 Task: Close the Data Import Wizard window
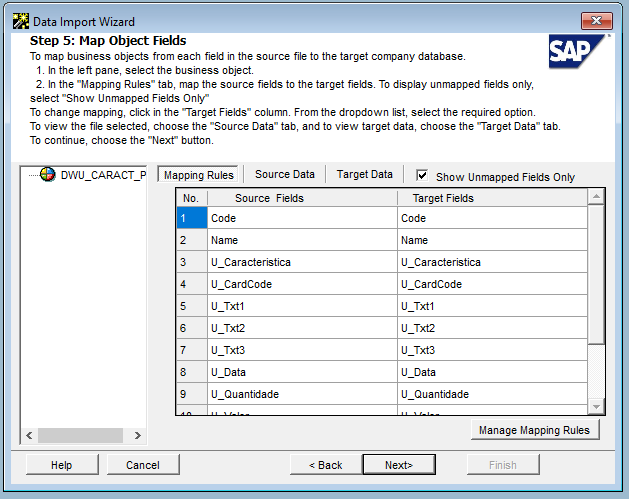tap(597, 21)
